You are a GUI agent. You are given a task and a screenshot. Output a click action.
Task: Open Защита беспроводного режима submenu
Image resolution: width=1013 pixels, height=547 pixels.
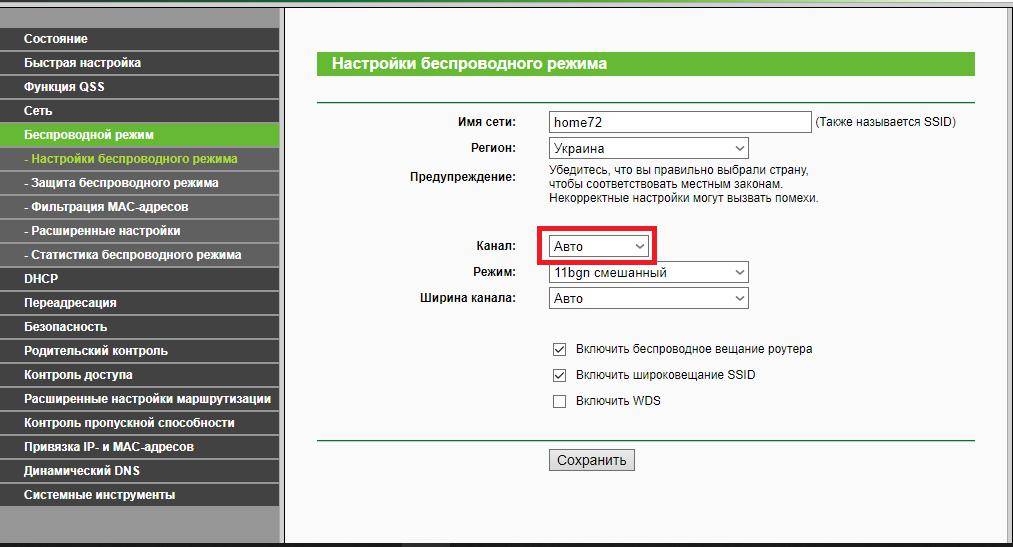tap(121, 183)
